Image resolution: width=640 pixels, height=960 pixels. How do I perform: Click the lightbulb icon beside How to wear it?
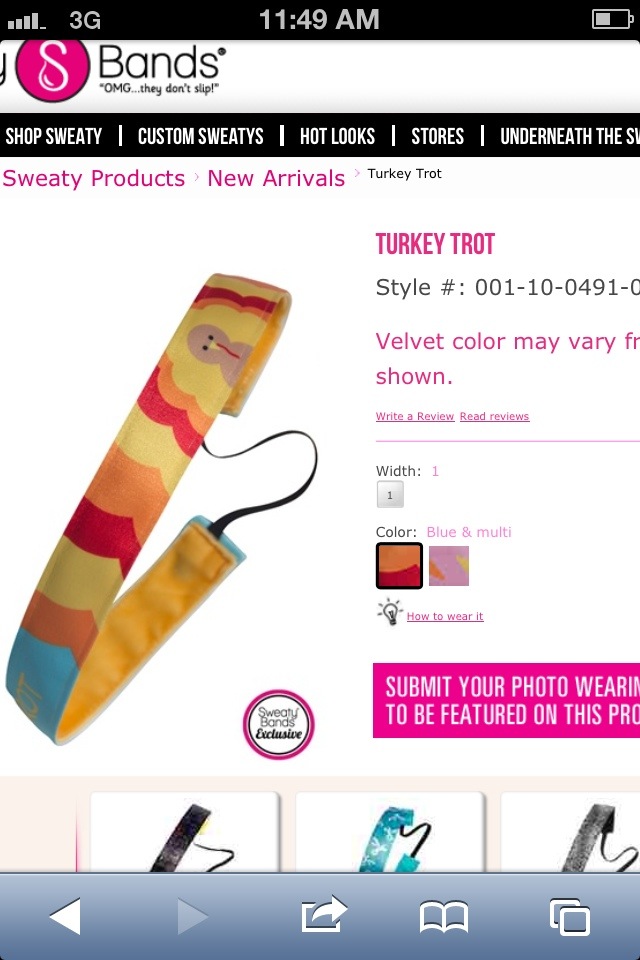click(390, 613)
